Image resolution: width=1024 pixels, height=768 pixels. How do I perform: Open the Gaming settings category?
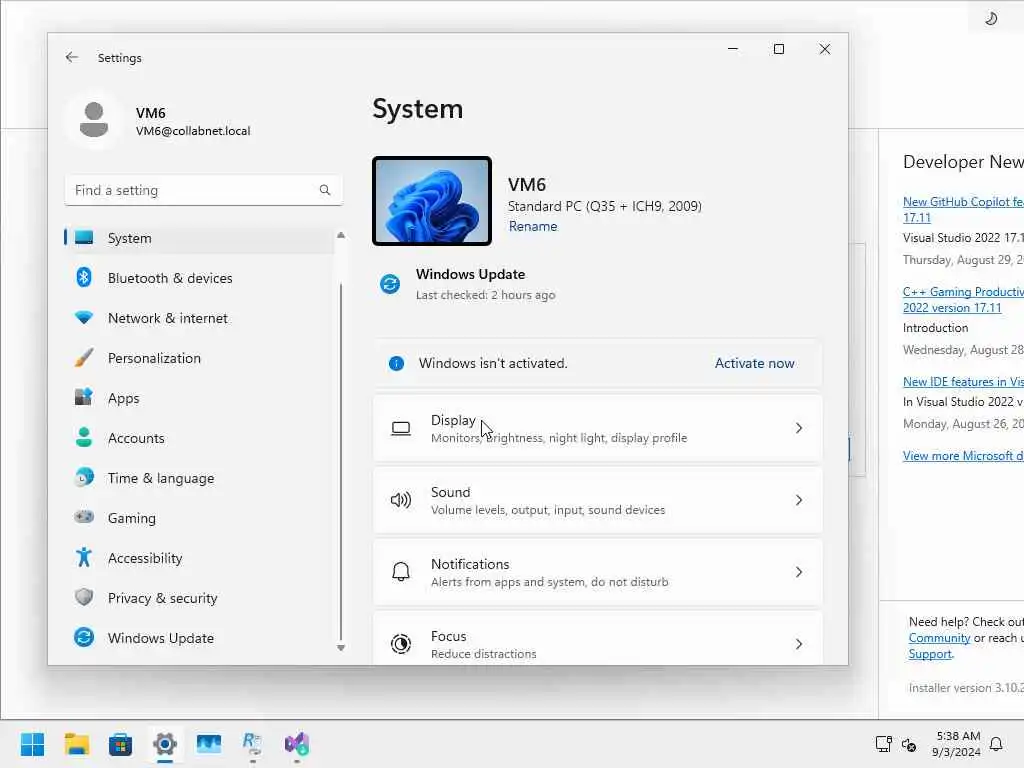[x=199, y=517]
